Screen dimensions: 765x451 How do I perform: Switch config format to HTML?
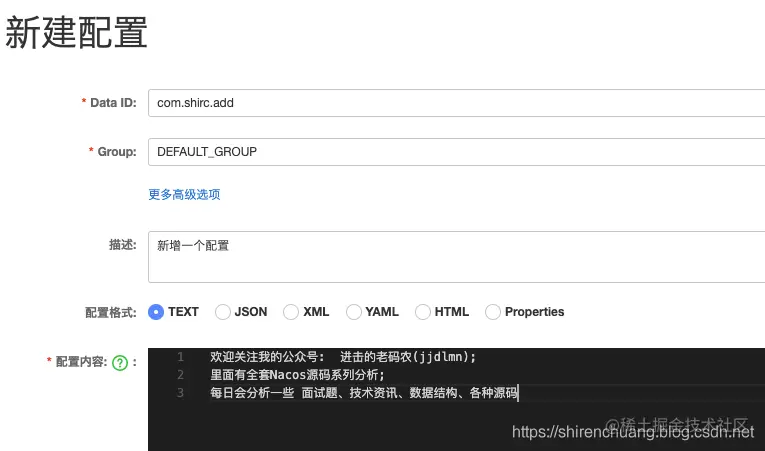423,312
